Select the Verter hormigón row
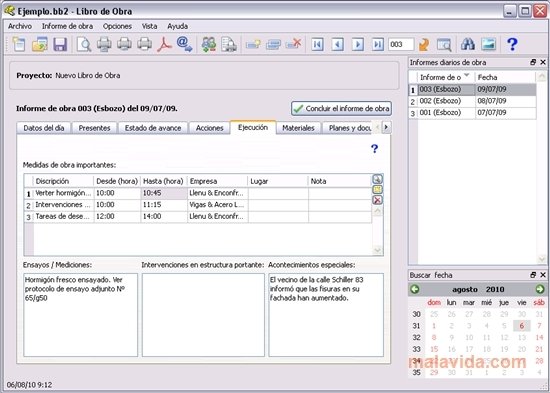Screen dimensions: 550x393 [x=198, y=193]
